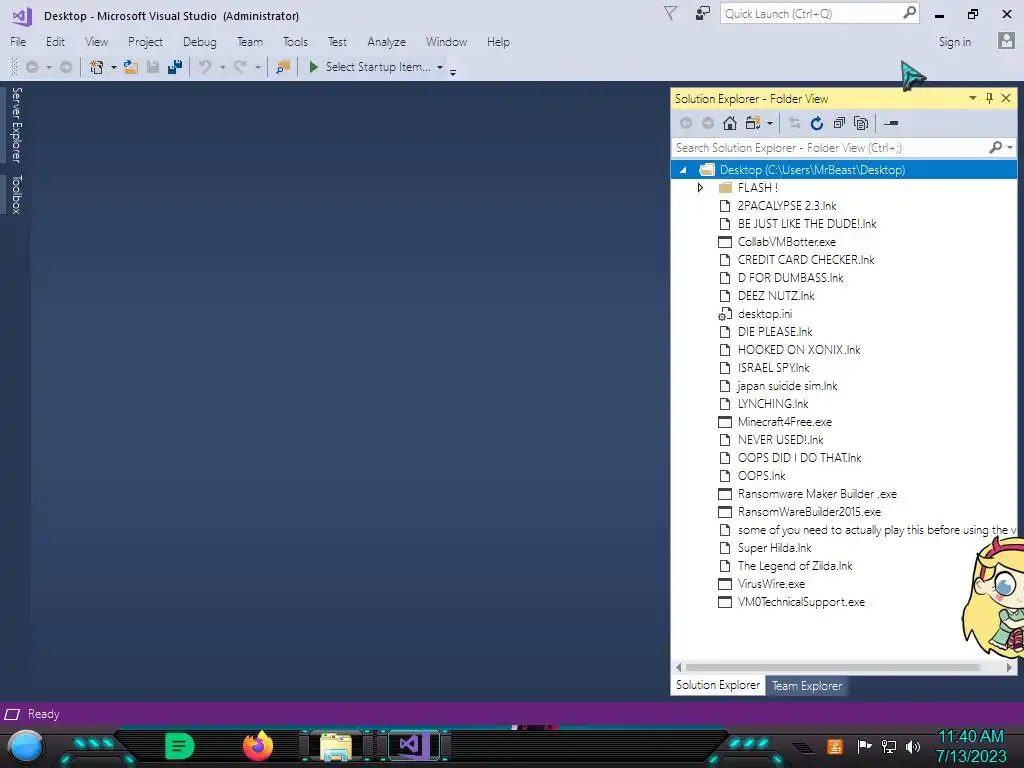The height and width of the screenshot is (768, 1024).
Task: Select OOPS.lnk file
Action: coord(761,476)
